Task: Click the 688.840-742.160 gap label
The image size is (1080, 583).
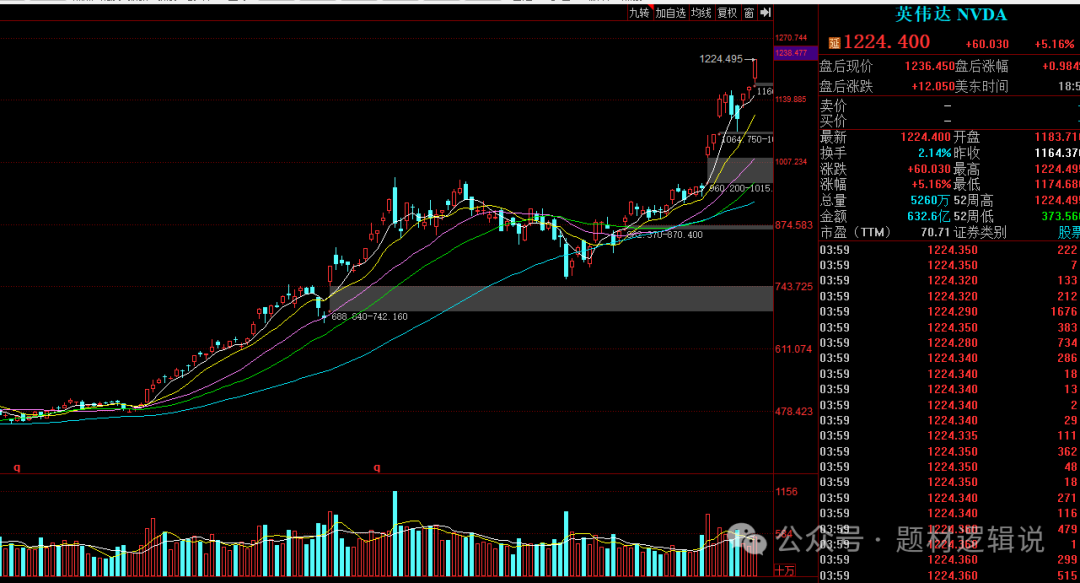Action: tap(369, 317)
